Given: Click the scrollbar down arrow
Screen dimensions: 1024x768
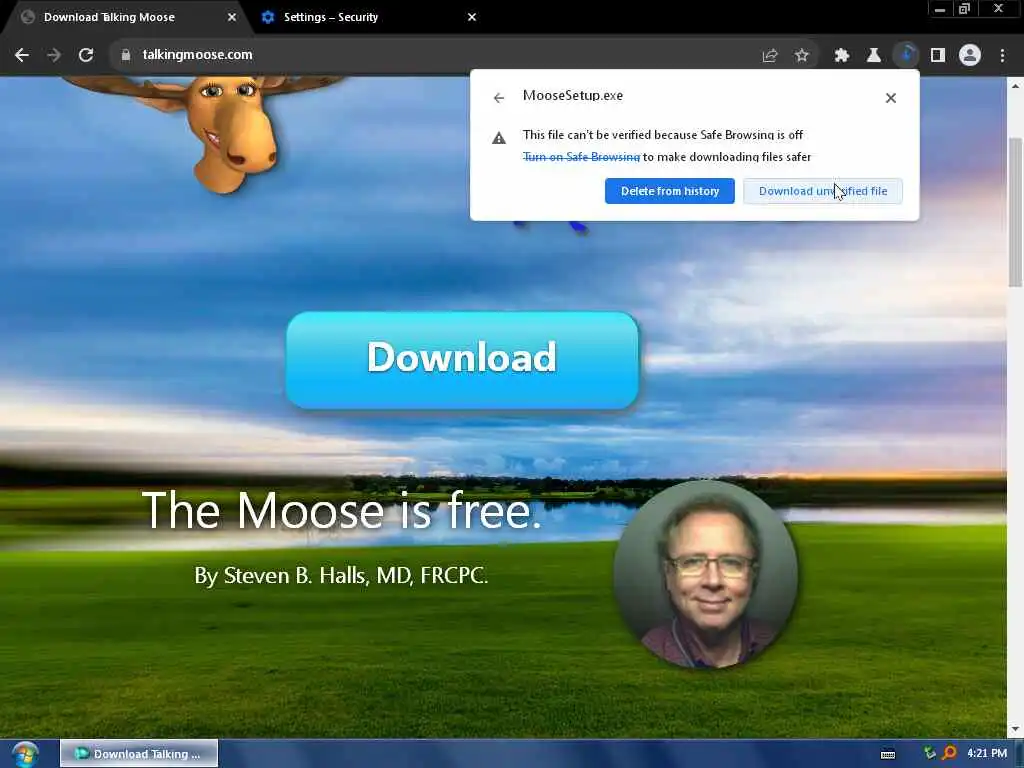Looking at the screenshot, I should [x=1015, y=729].
